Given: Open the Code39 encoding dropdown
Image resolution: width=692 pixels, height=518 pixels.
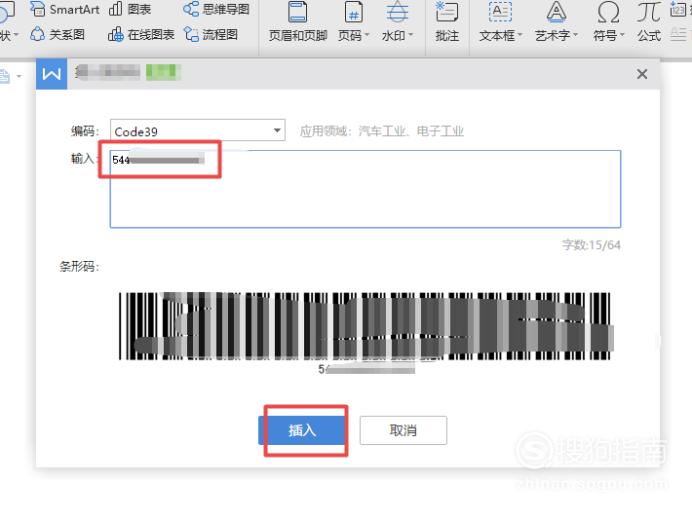Looking at the screenshot, I should 197,130.
